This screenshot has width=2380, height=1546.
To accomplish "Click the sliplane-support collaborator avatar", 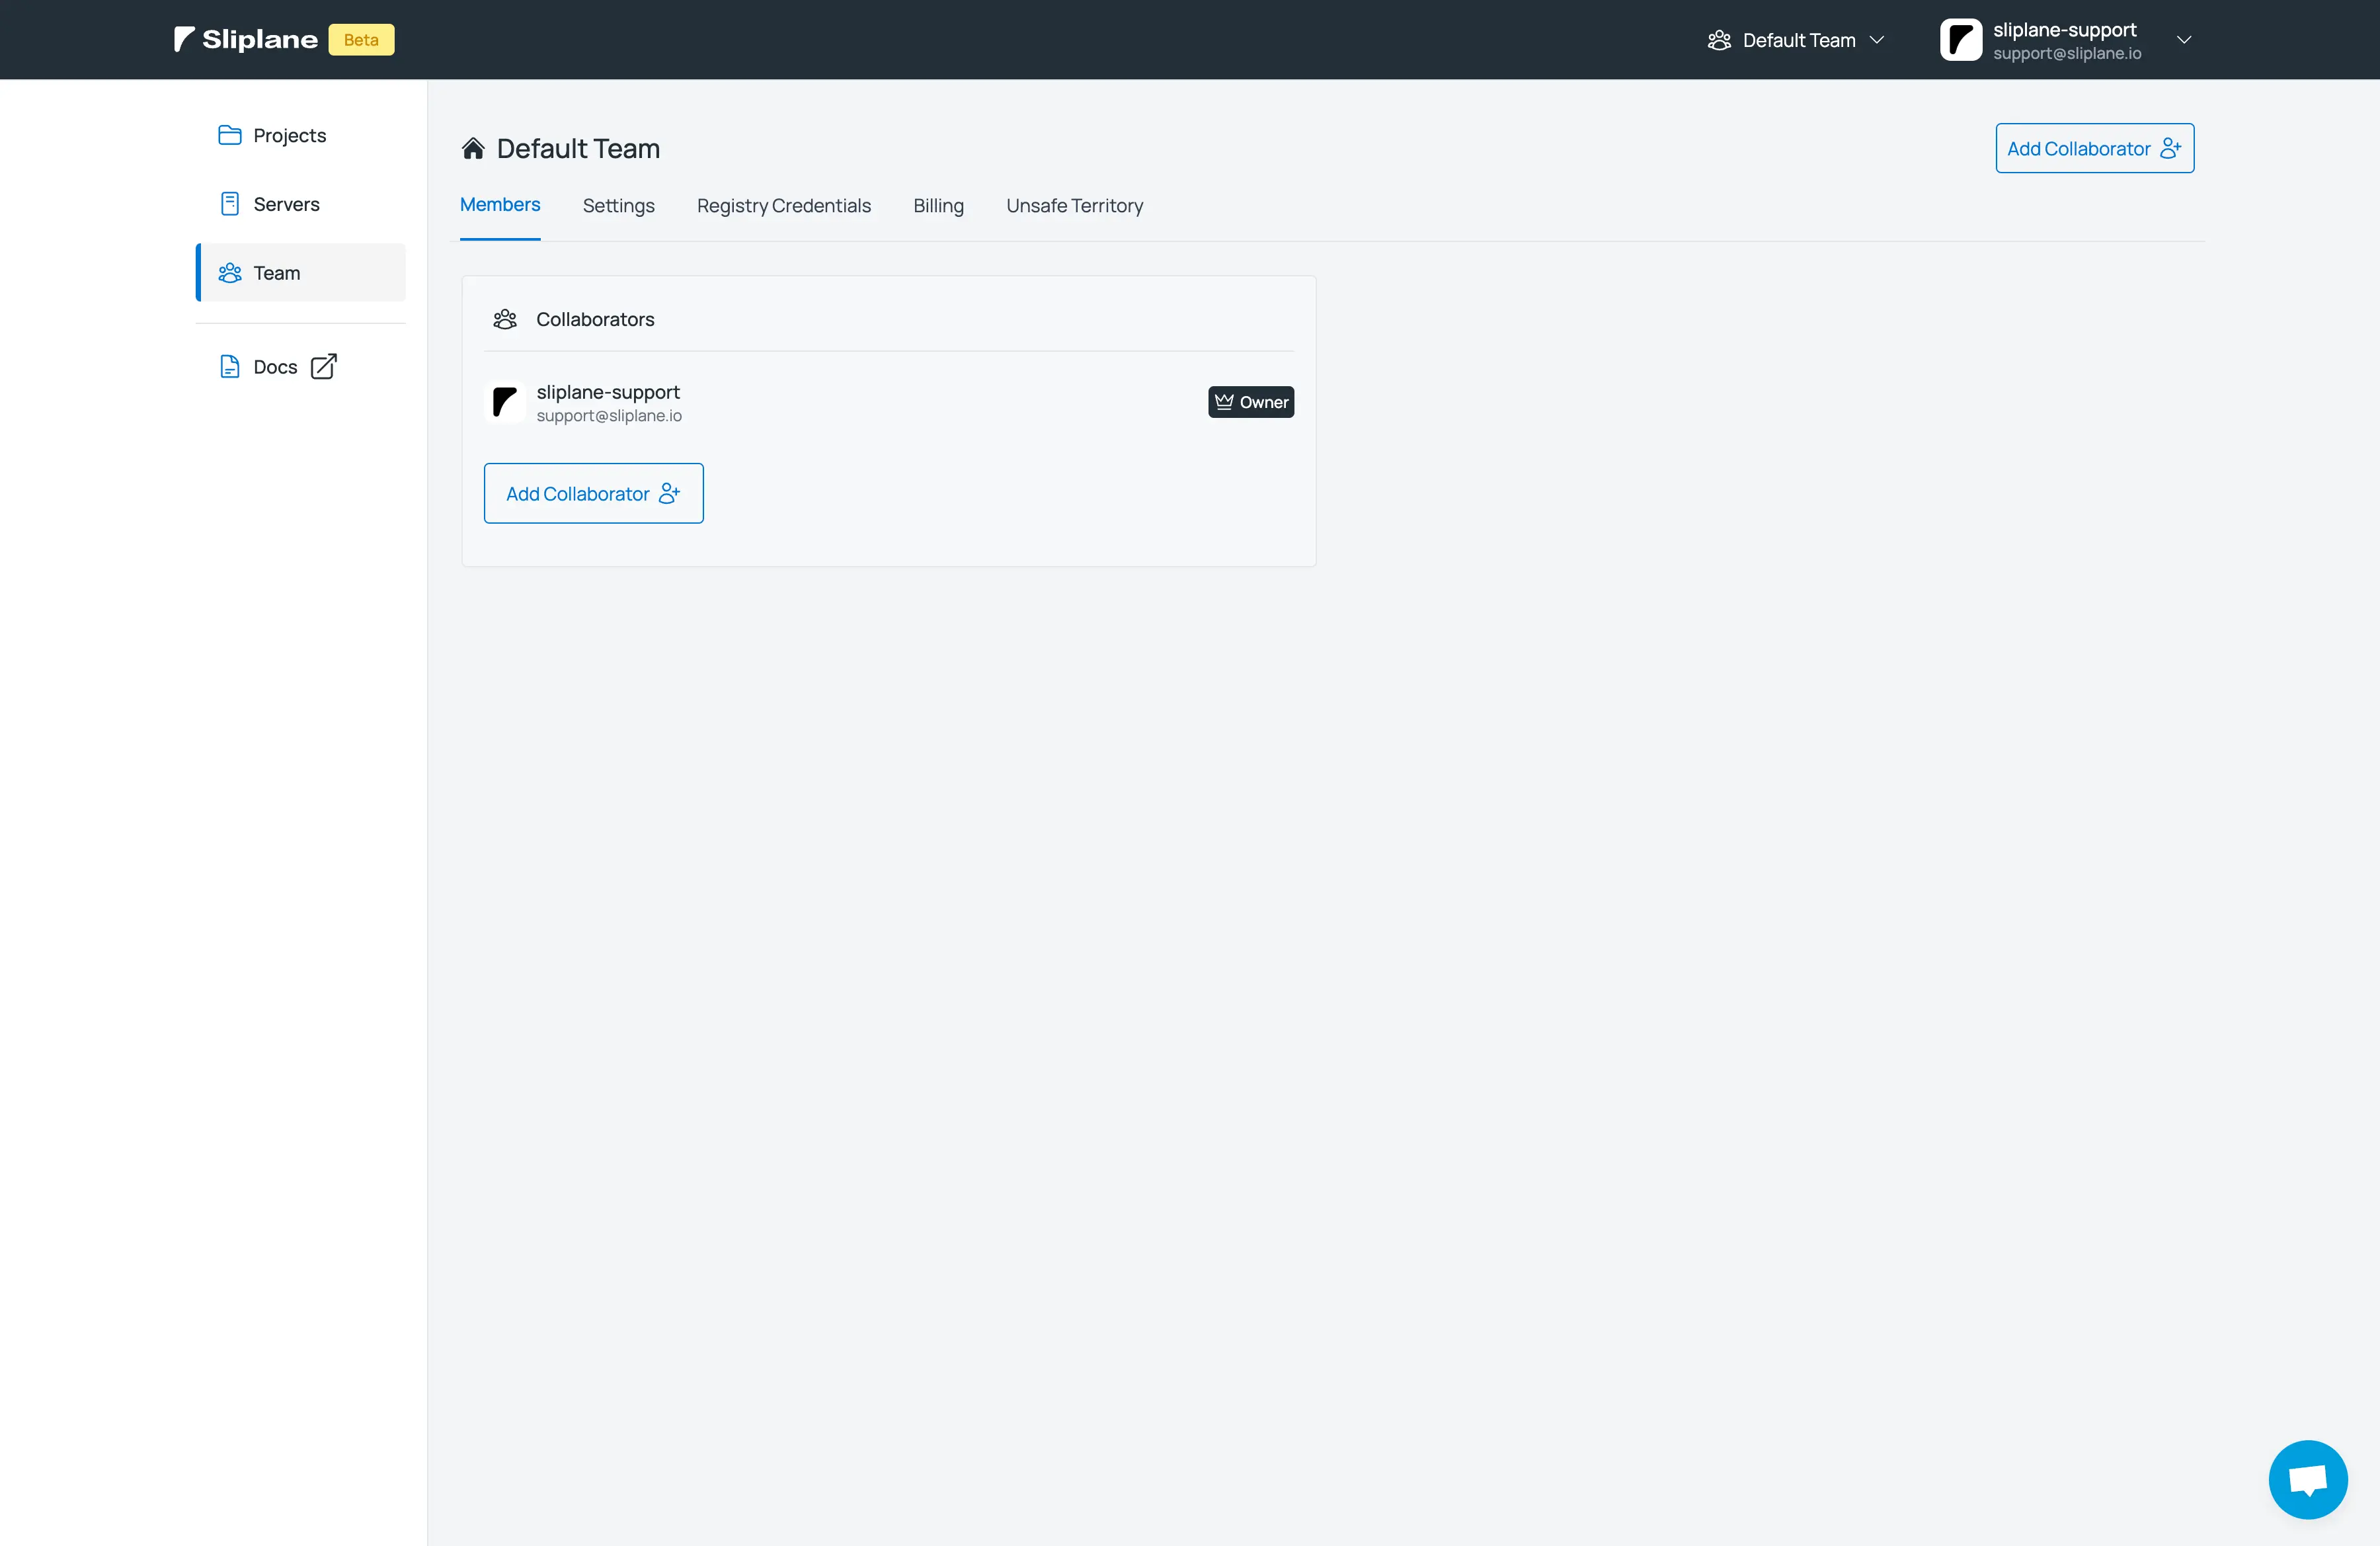I will pos(505,402).
